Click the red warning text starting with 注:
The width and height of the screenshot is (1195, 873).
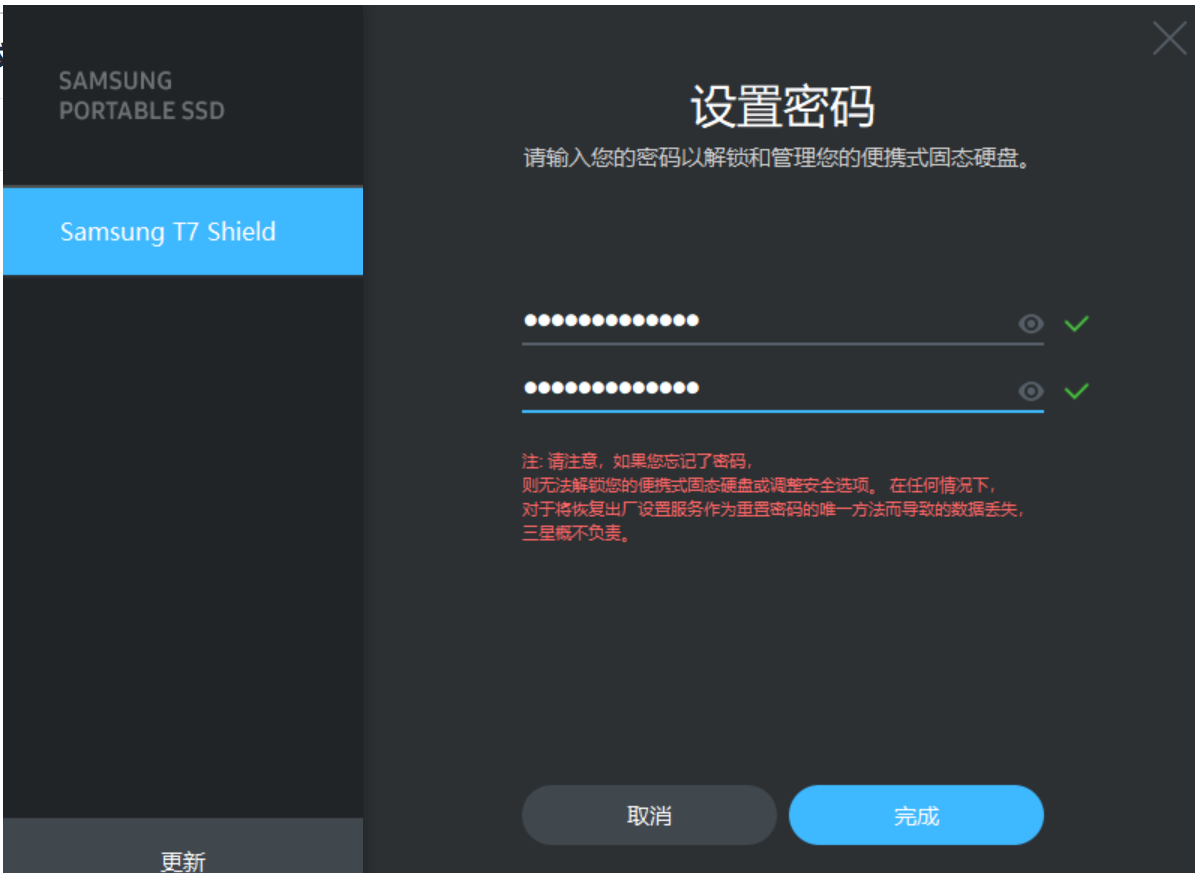pos(773,496)
